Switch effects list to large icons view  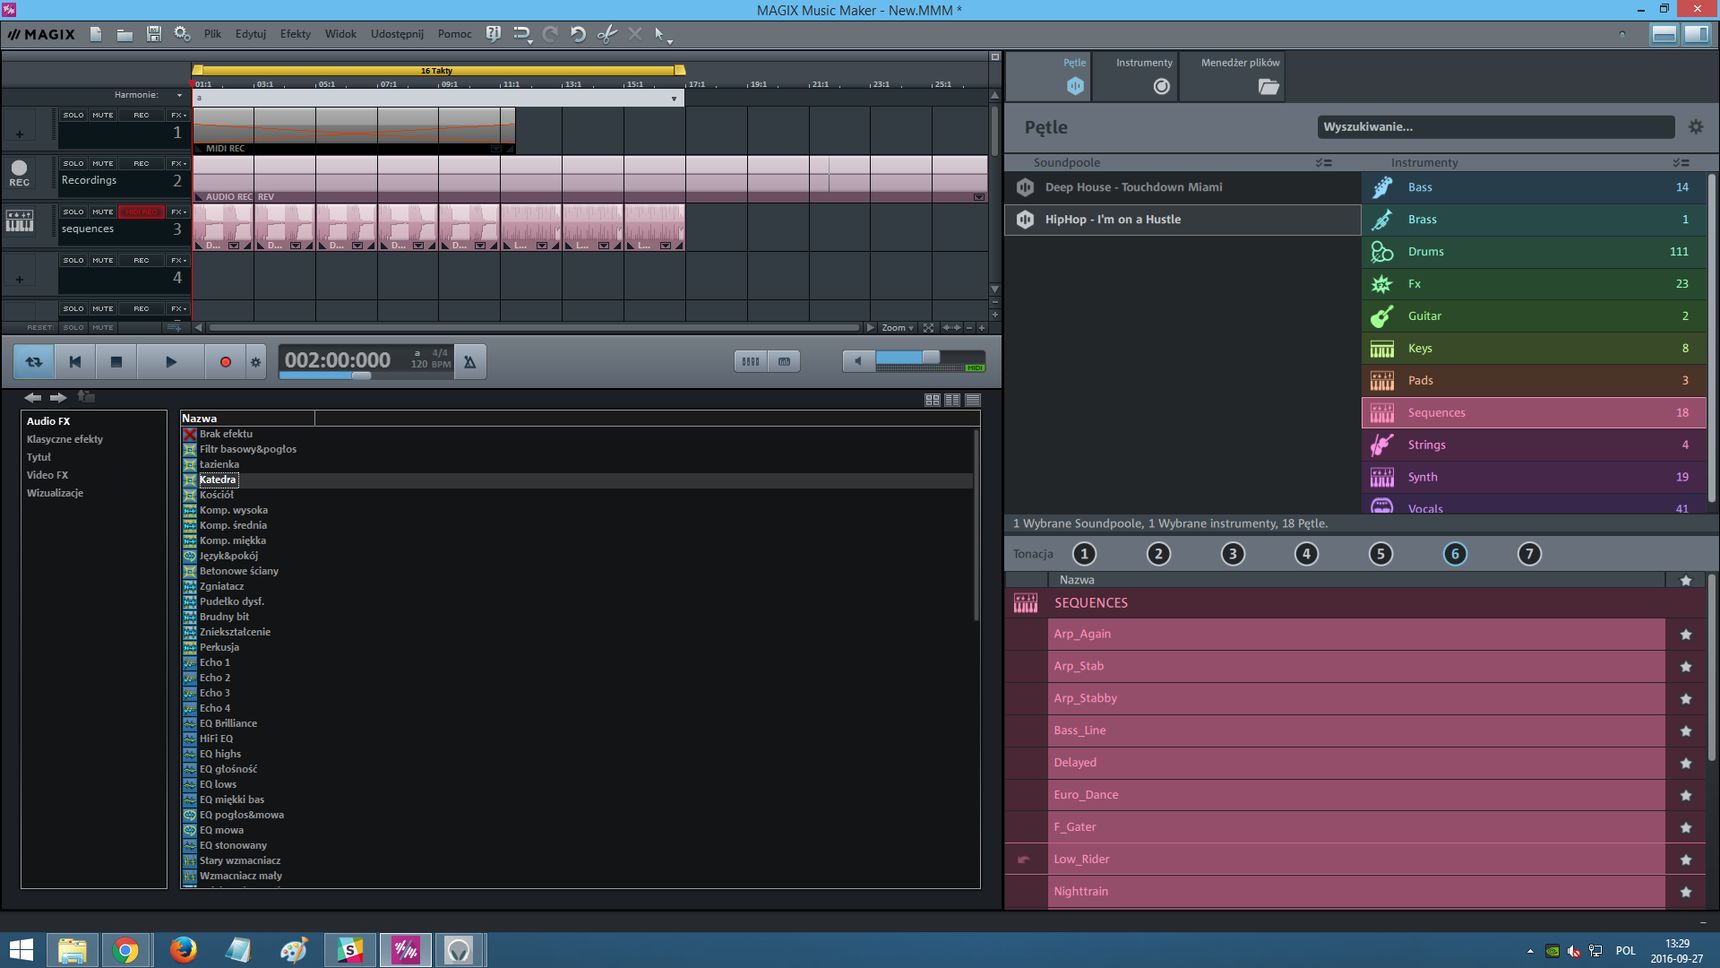[932, 400]
